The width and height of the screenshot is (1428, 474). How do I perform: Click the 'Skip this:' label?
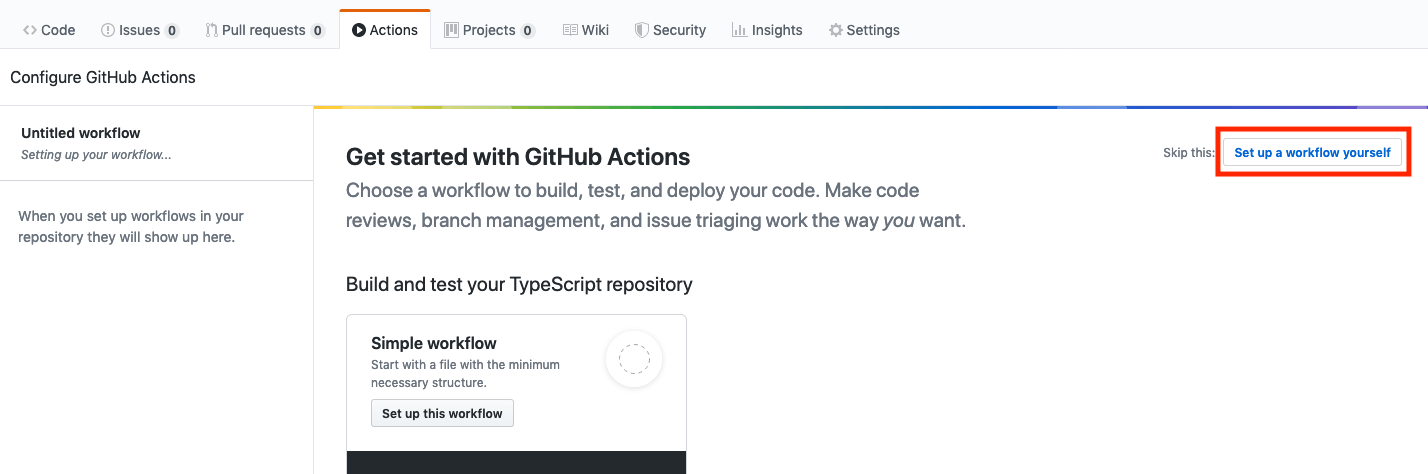[x=1189, y=153]
